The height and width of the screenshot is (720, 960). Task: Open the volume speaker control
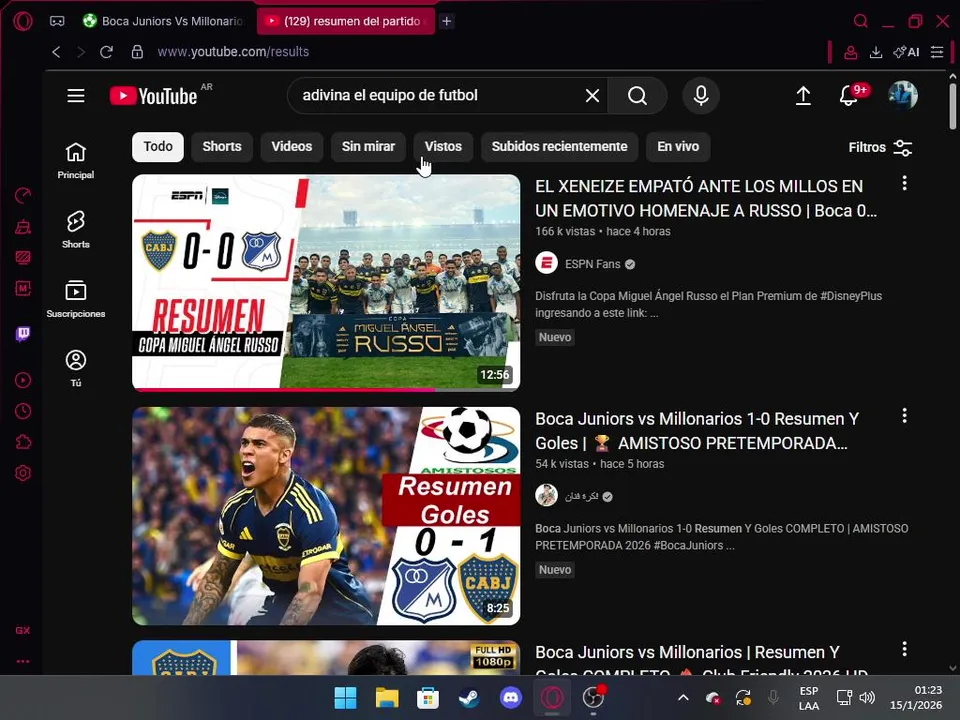[867, 697]
